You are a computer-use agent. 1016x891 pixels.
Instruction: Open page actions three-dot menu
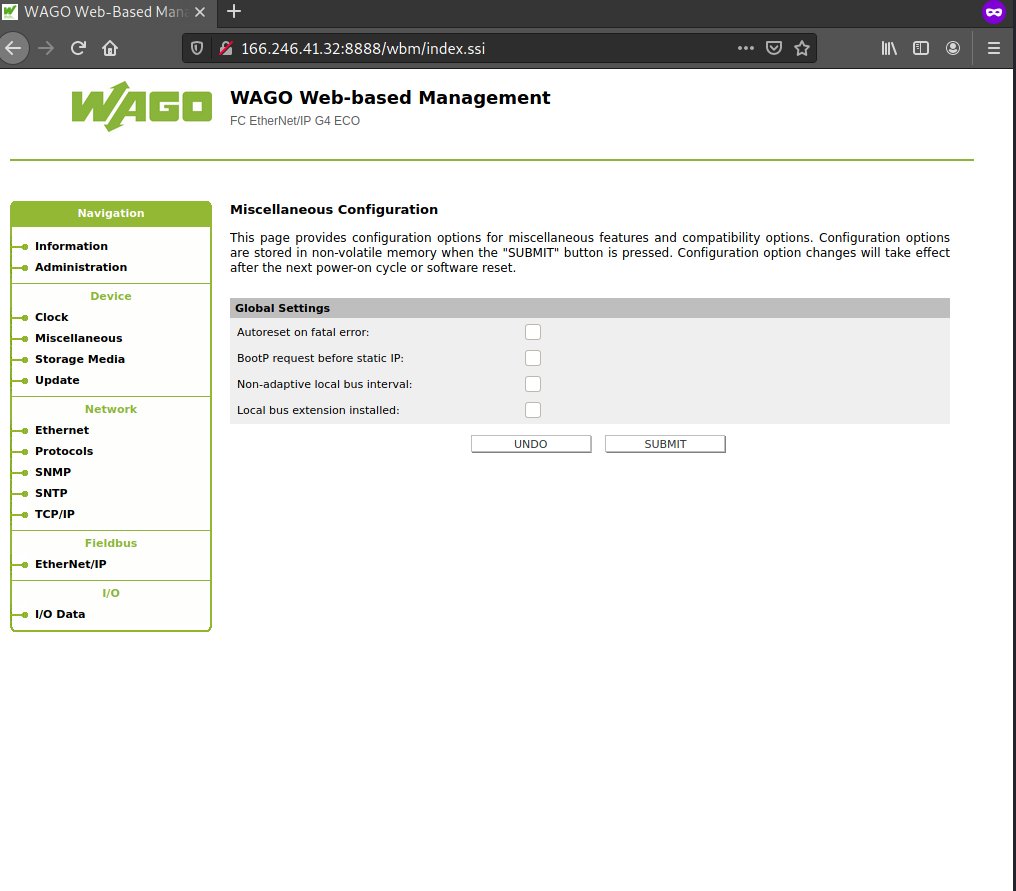pyautogui.click(x=746, y=48)
